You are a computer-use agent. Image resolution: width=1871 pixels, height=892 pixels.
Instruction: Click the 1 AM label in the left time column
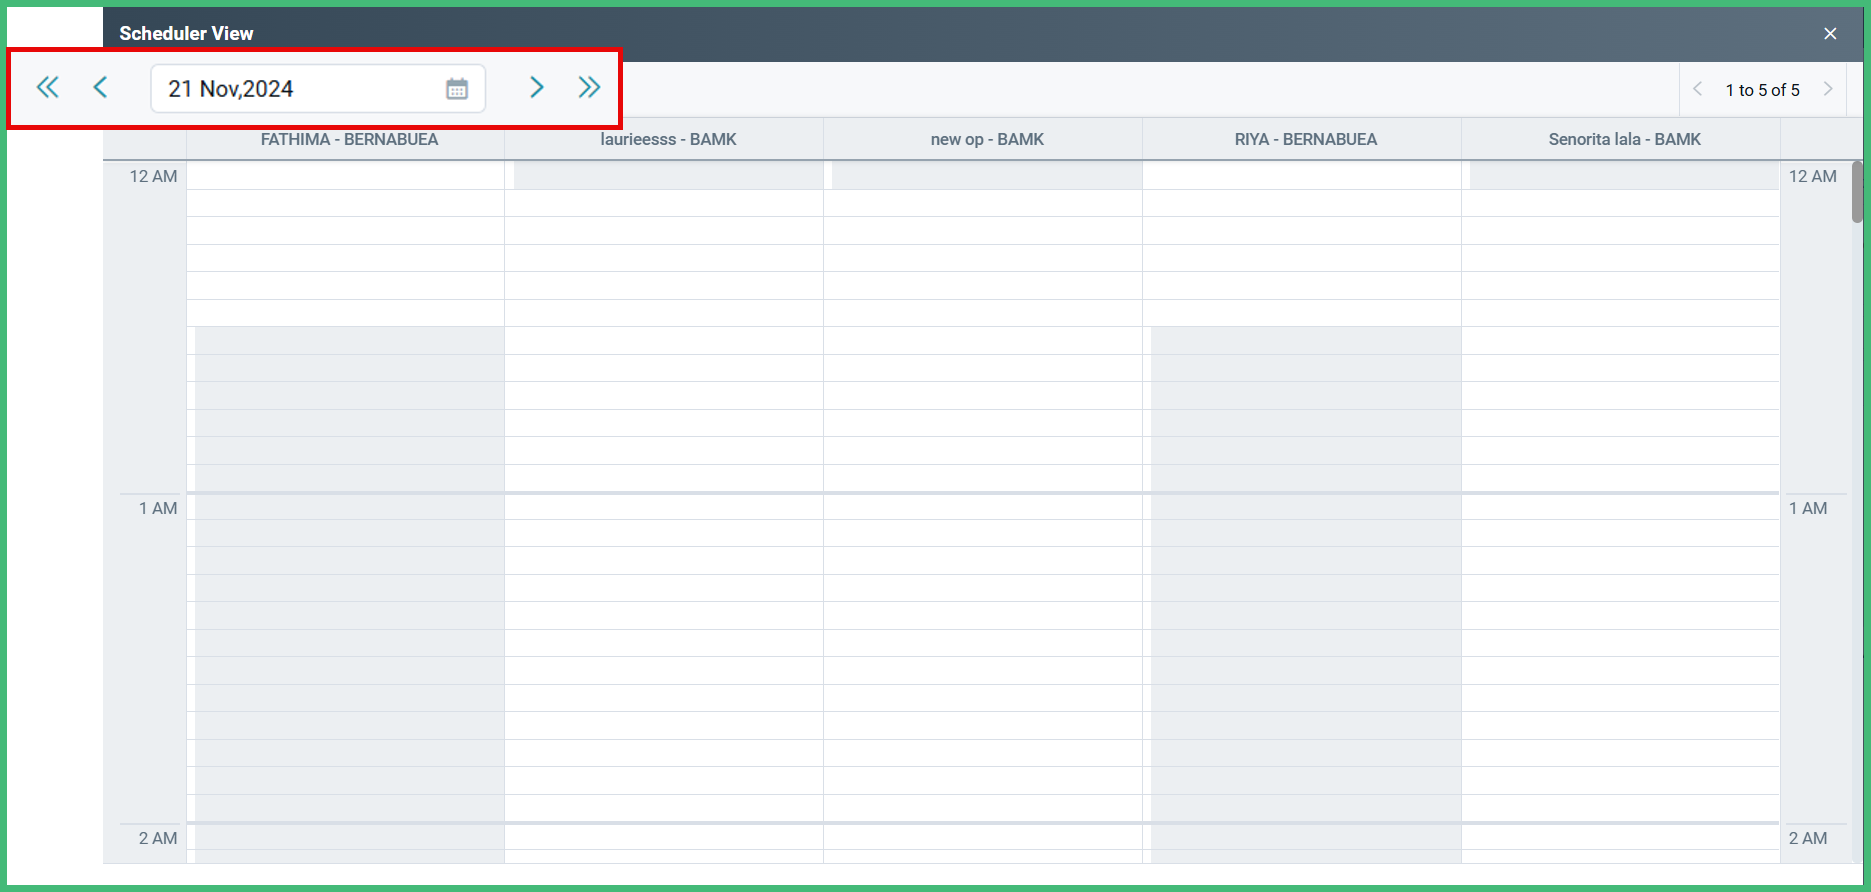pos(158,508)
